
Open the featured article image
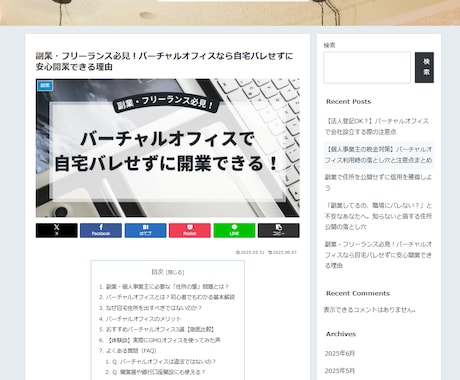point(168,148)
